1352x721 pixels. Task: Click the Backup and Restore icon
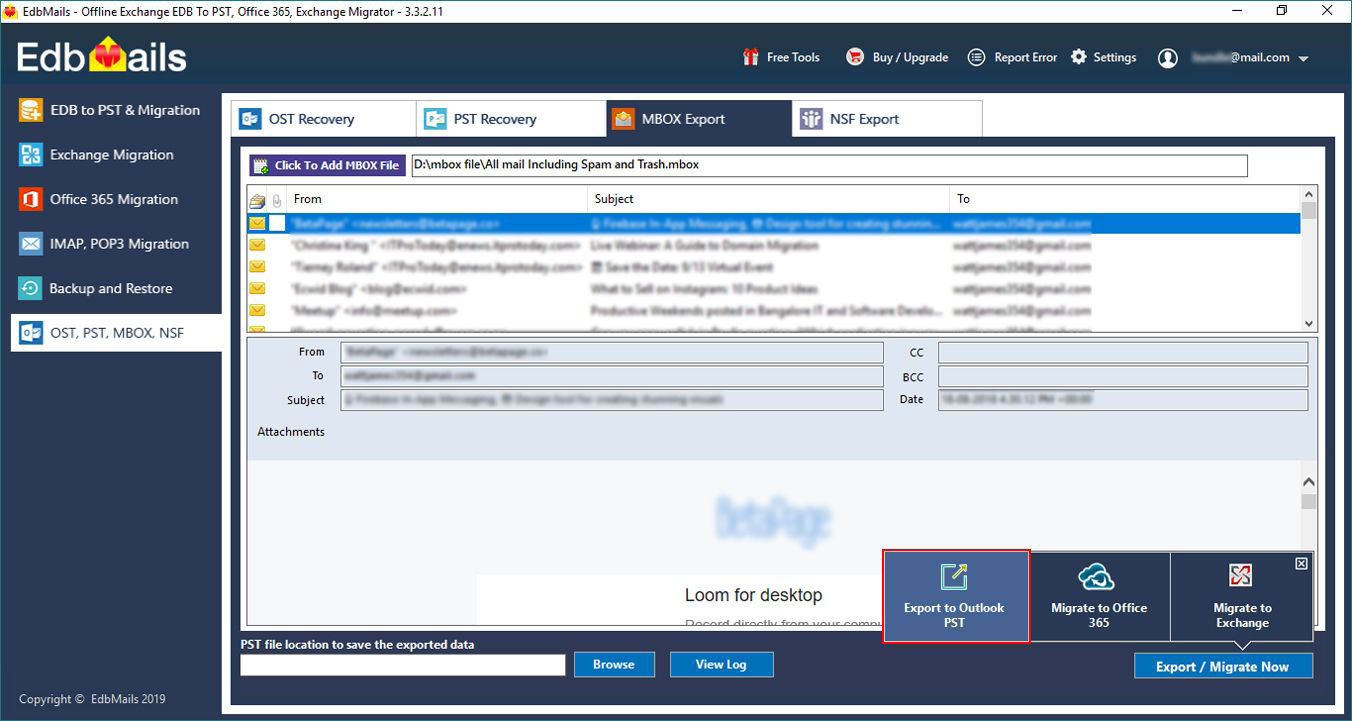pyautogui.click(x=31, y=288)
